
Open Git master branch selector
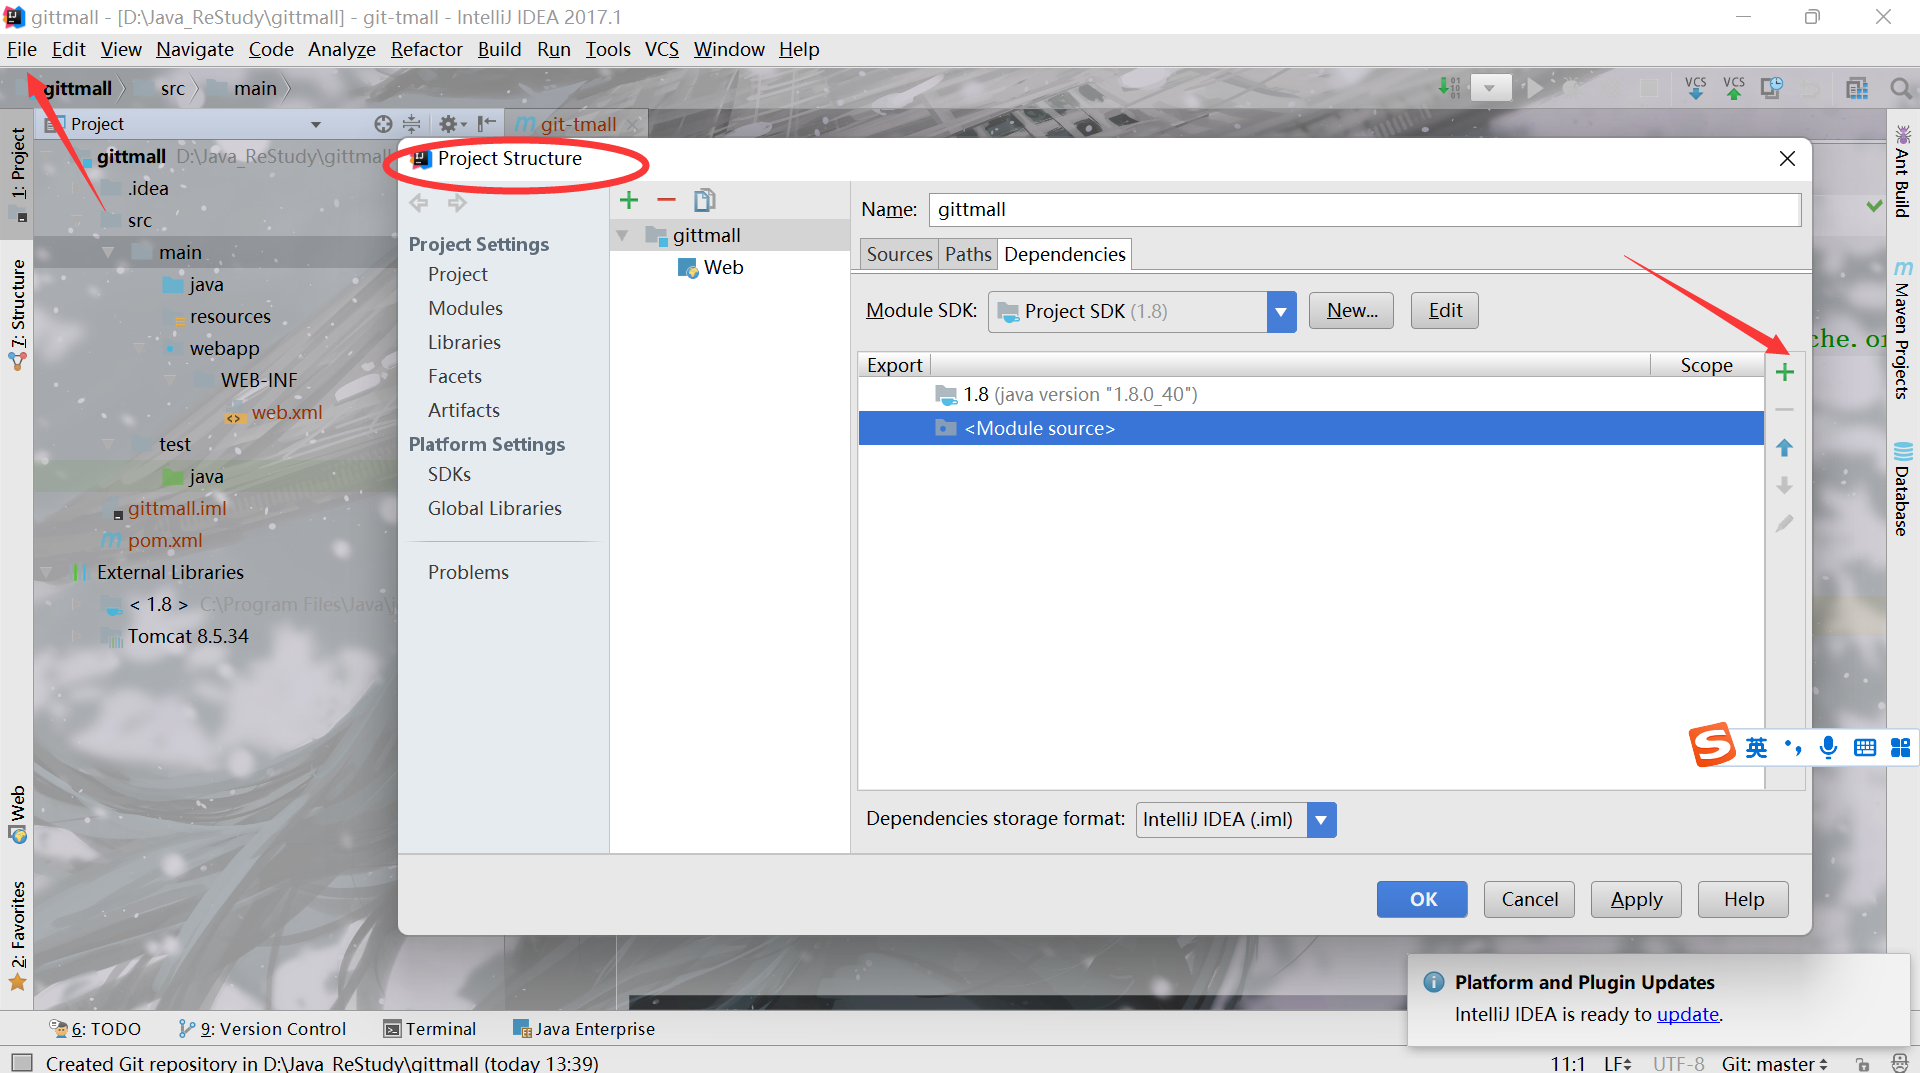1775,1064
